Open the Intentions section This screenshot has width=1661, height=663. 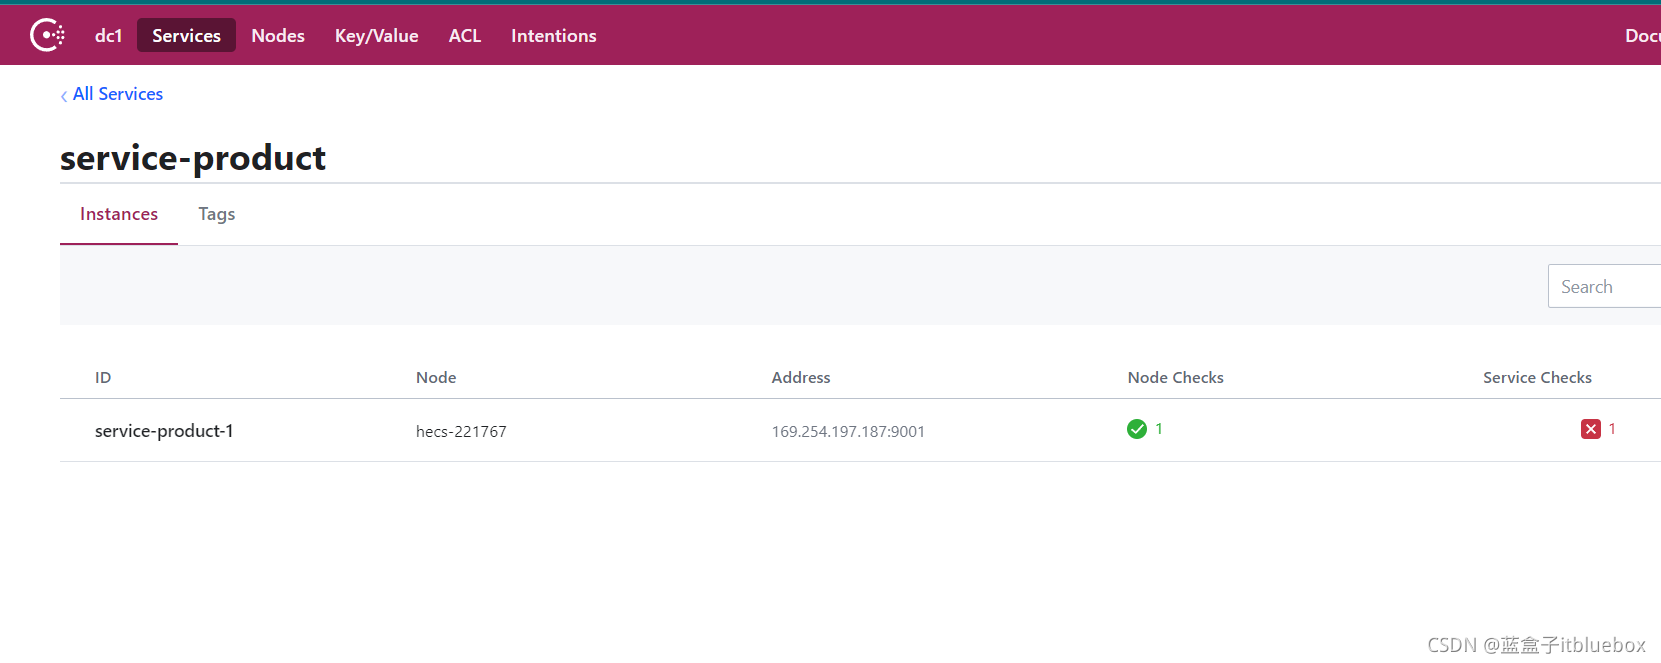(x=553, y=35)
